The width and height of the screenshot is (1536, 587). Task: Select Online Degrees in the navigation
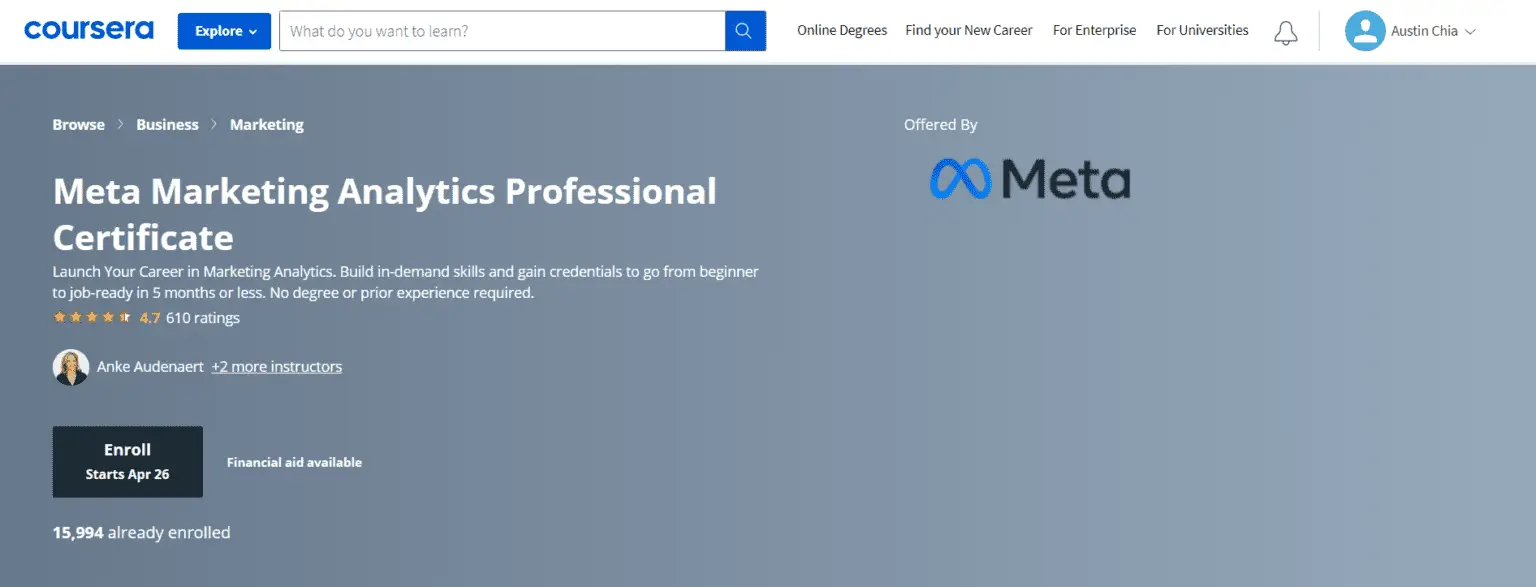841,30
